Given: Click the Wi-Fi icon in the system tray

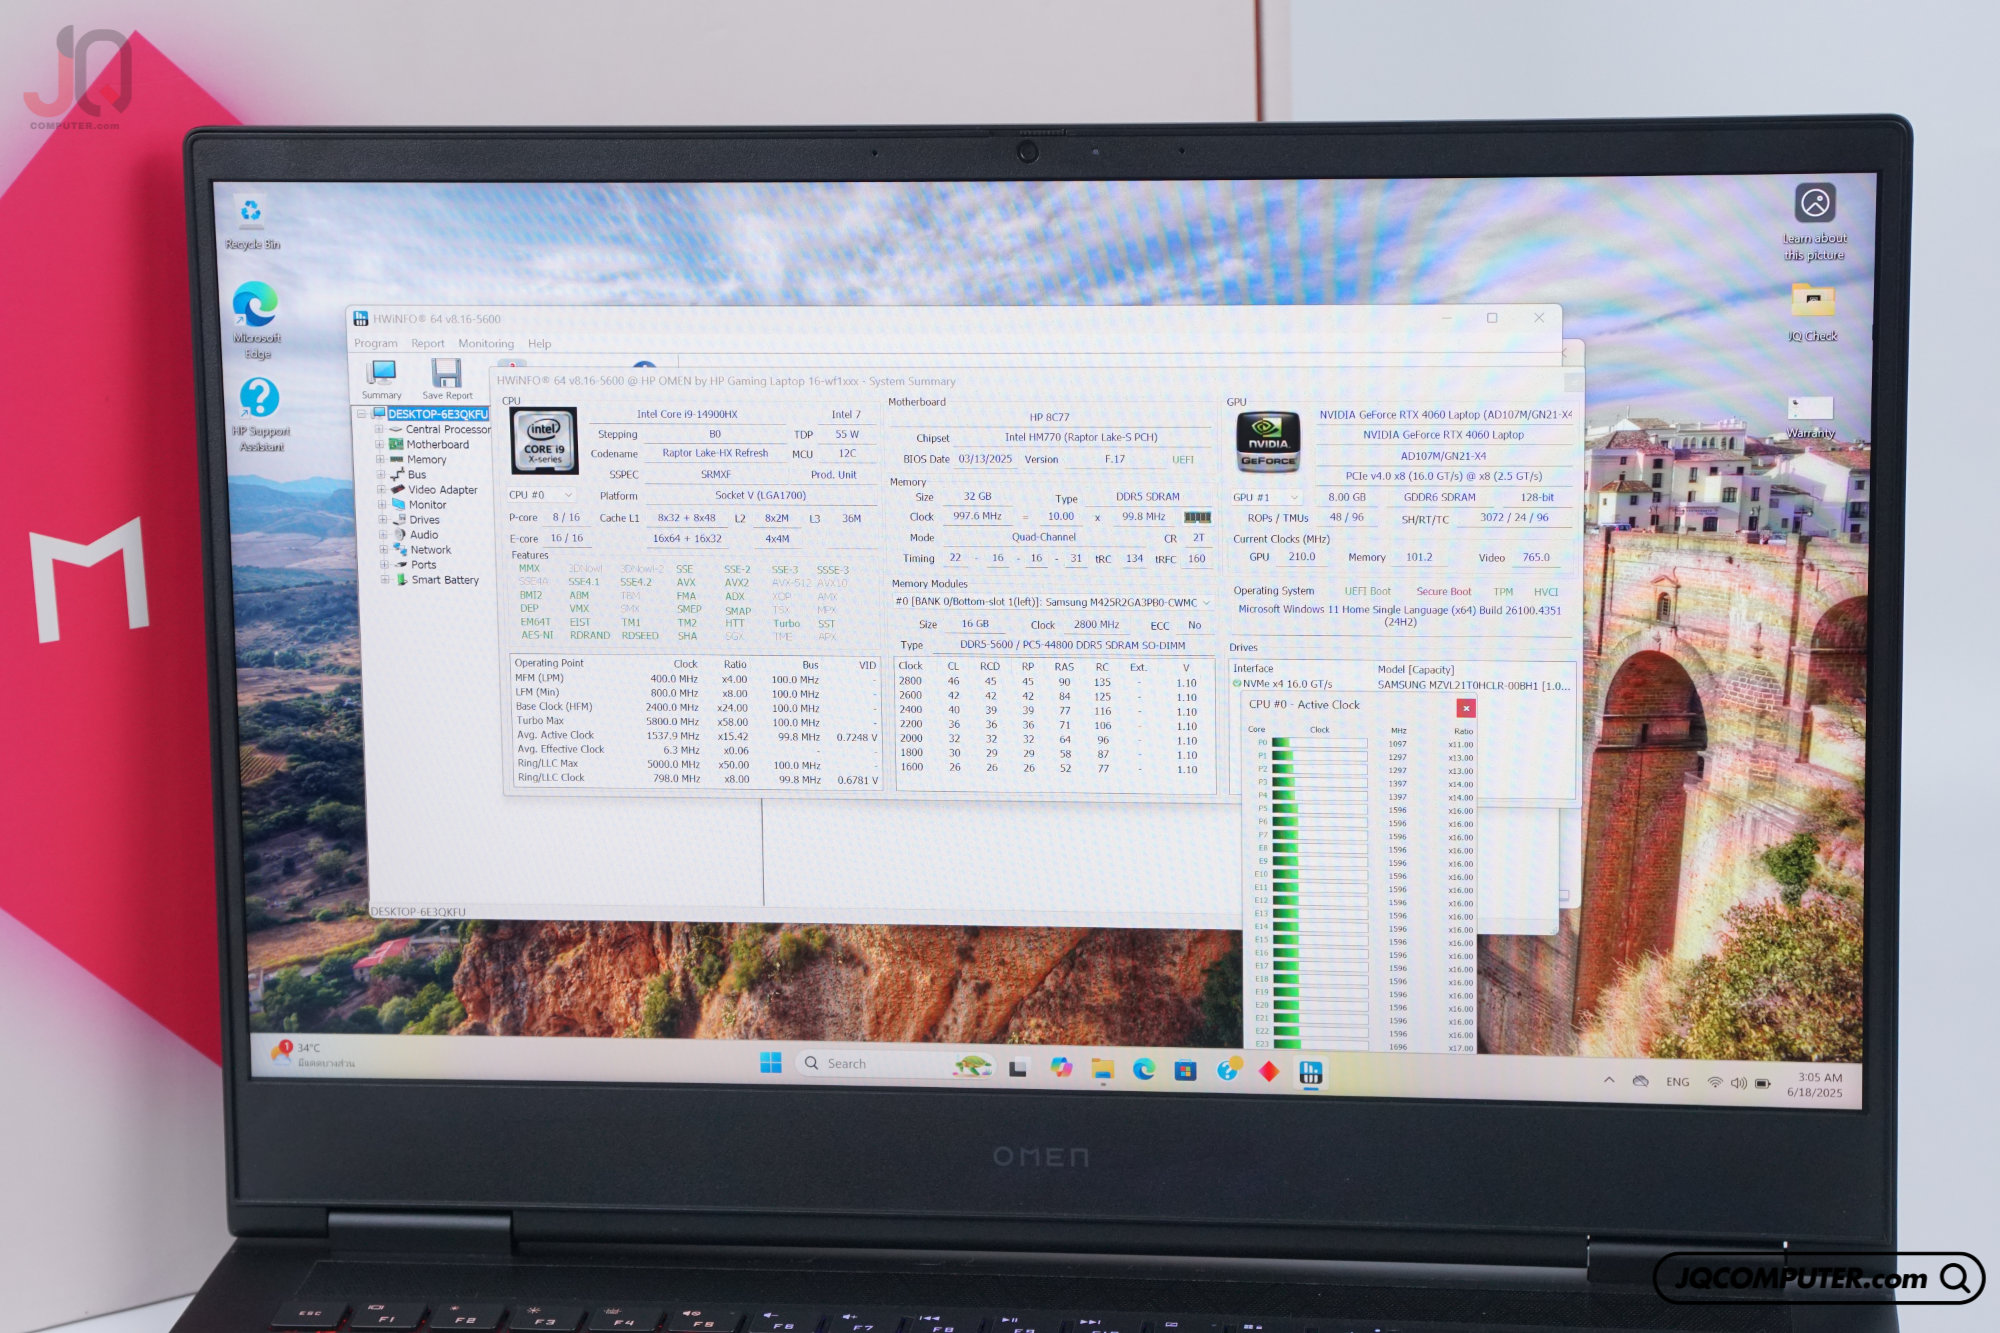Looking at the screenshot, I should point(1715,1082).
